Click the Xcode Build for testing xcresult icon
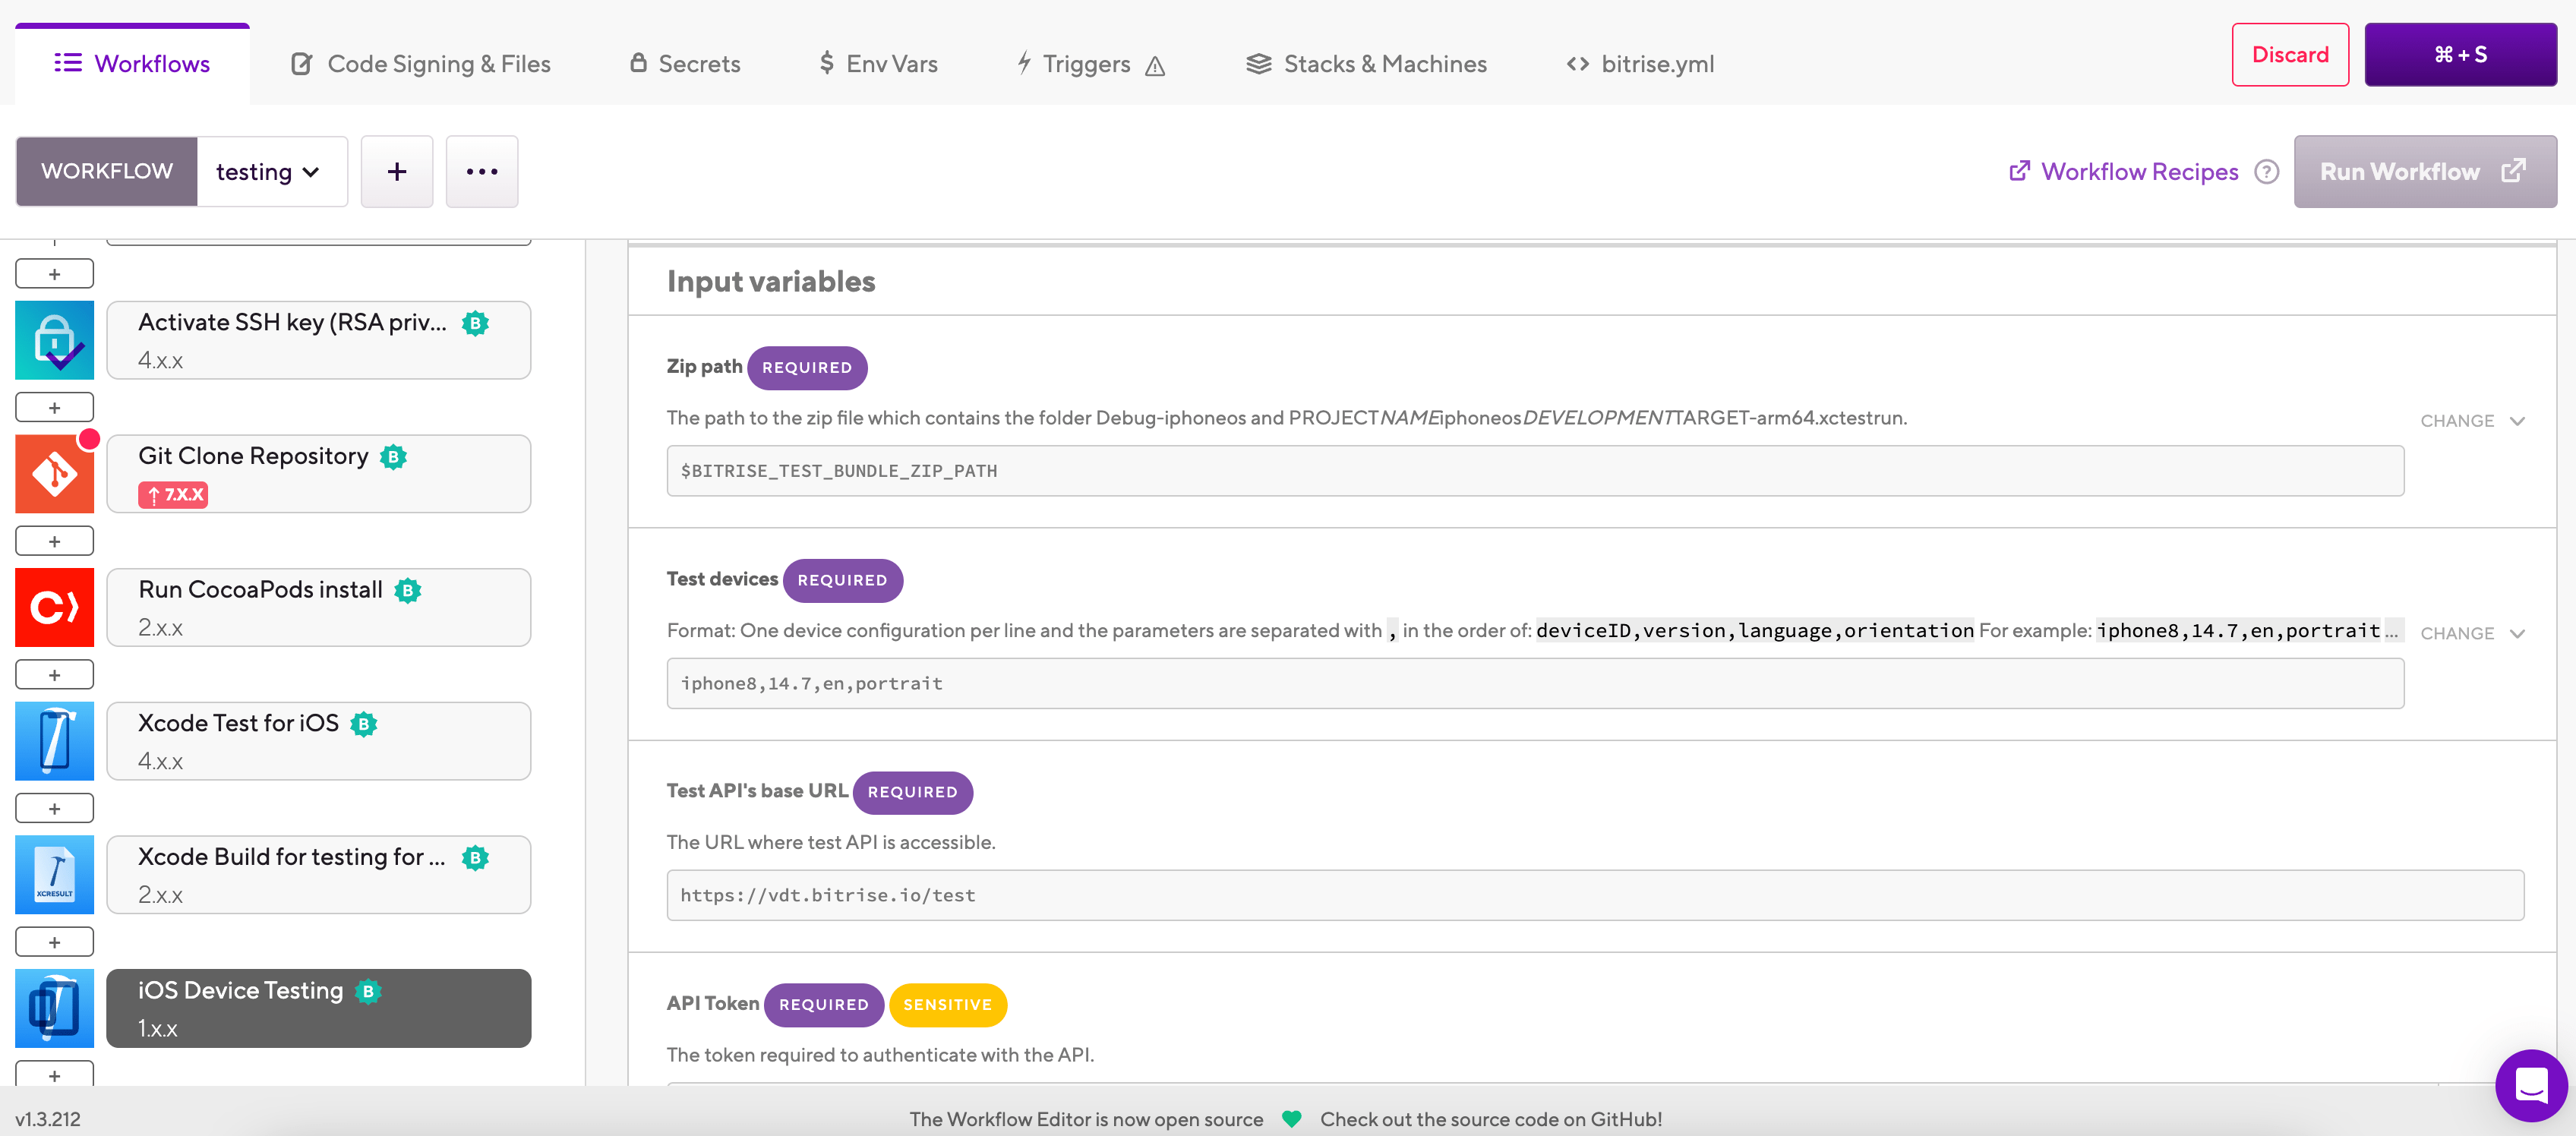The height and width of the screenshot is (1136, 2576). click(55, 875)
